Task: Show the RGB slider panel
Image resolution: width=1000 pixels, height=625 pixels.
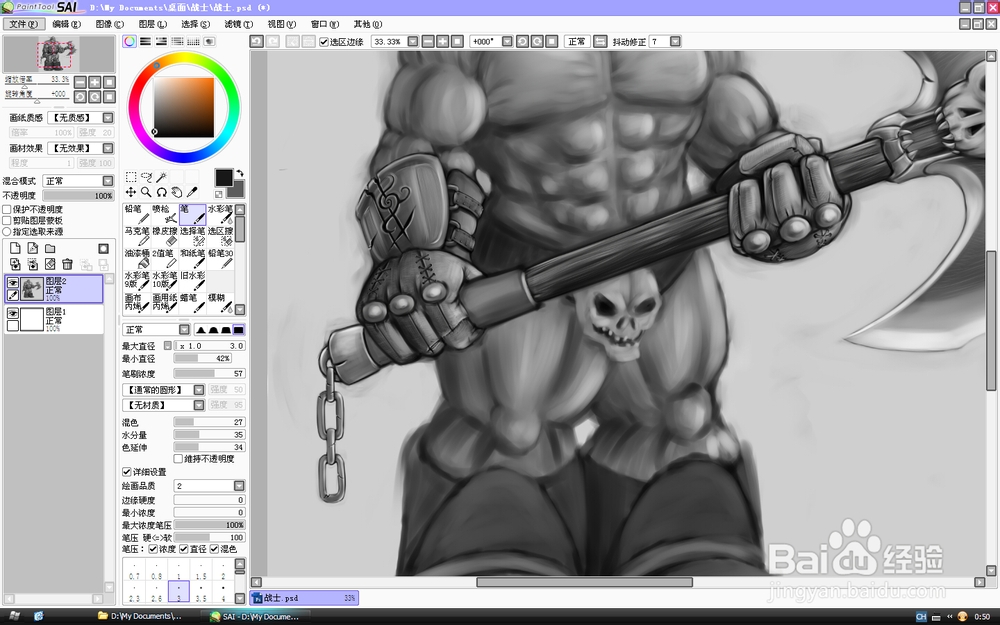Action: coord(145,41)
